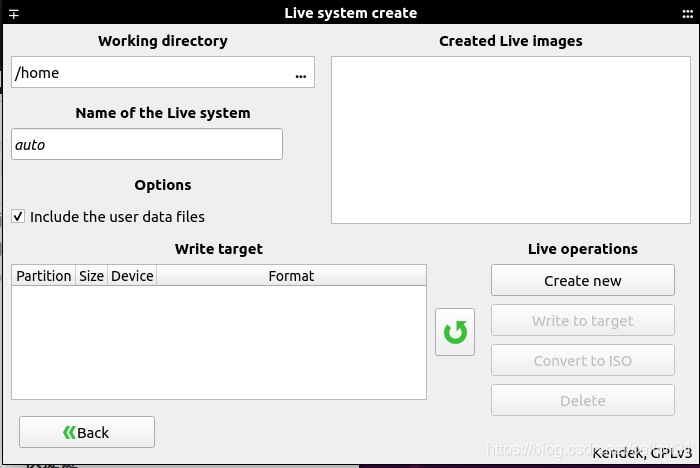
Task: Click the Create new button
Action: (x=583, y=280)
